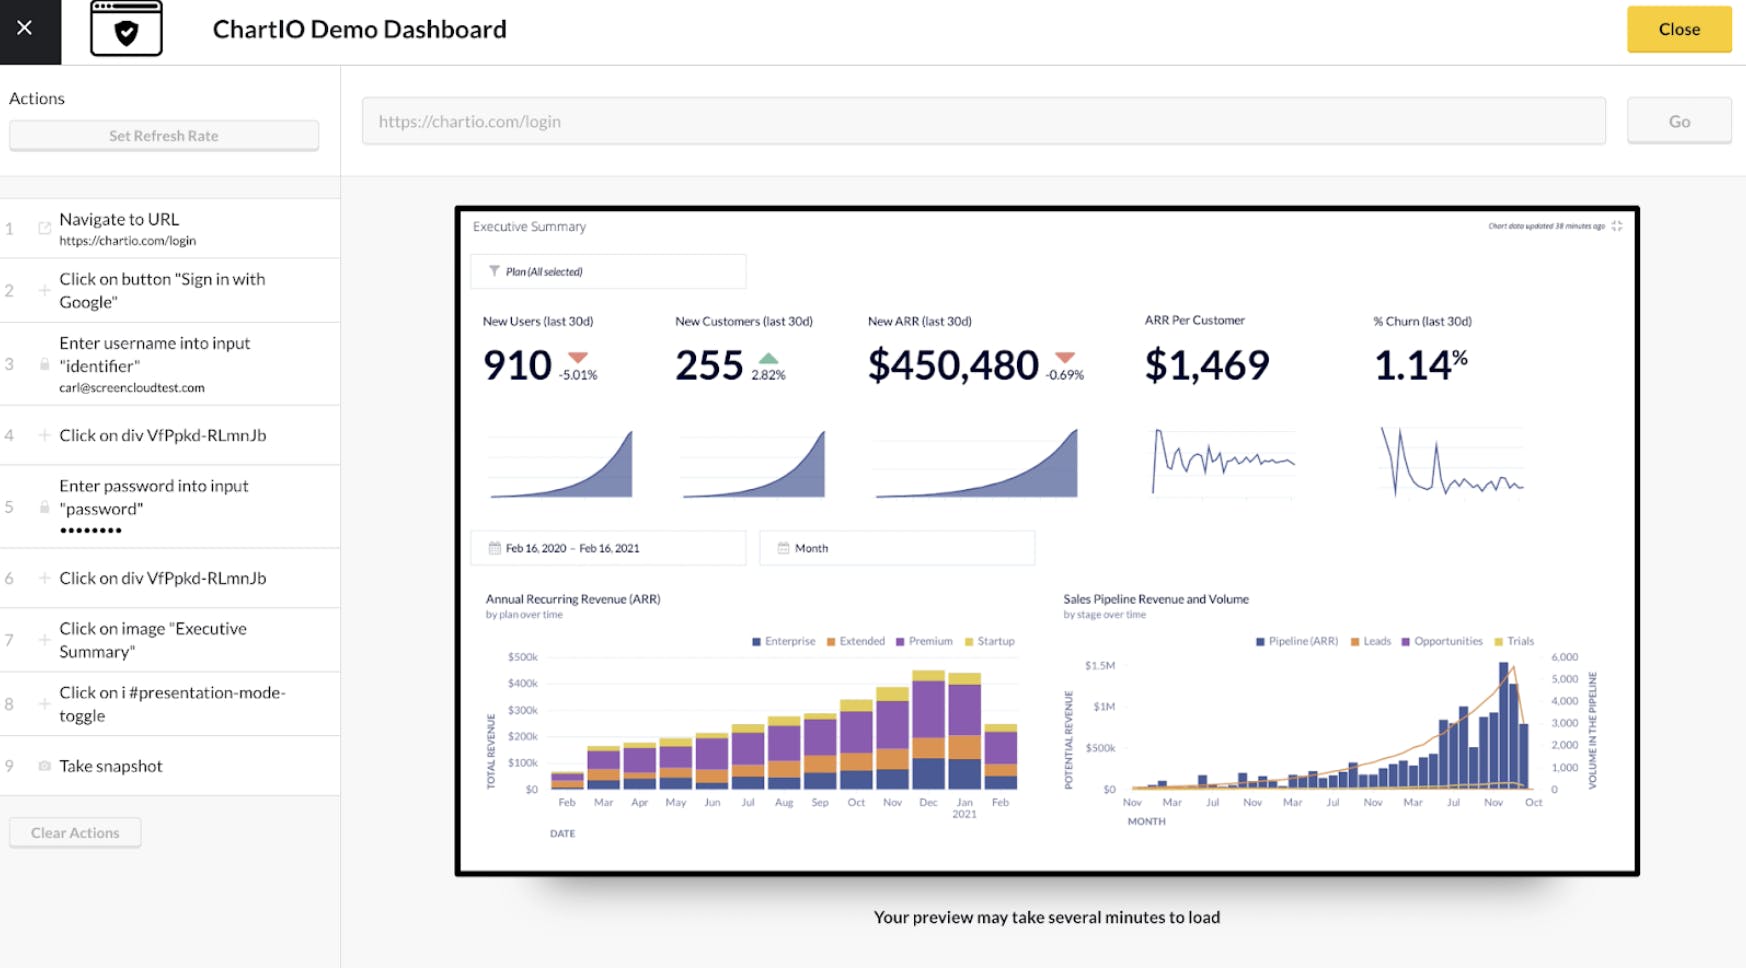Toggle the Opportunities legend item
Screen dimensions: 1746x968
coord(1442,641)
